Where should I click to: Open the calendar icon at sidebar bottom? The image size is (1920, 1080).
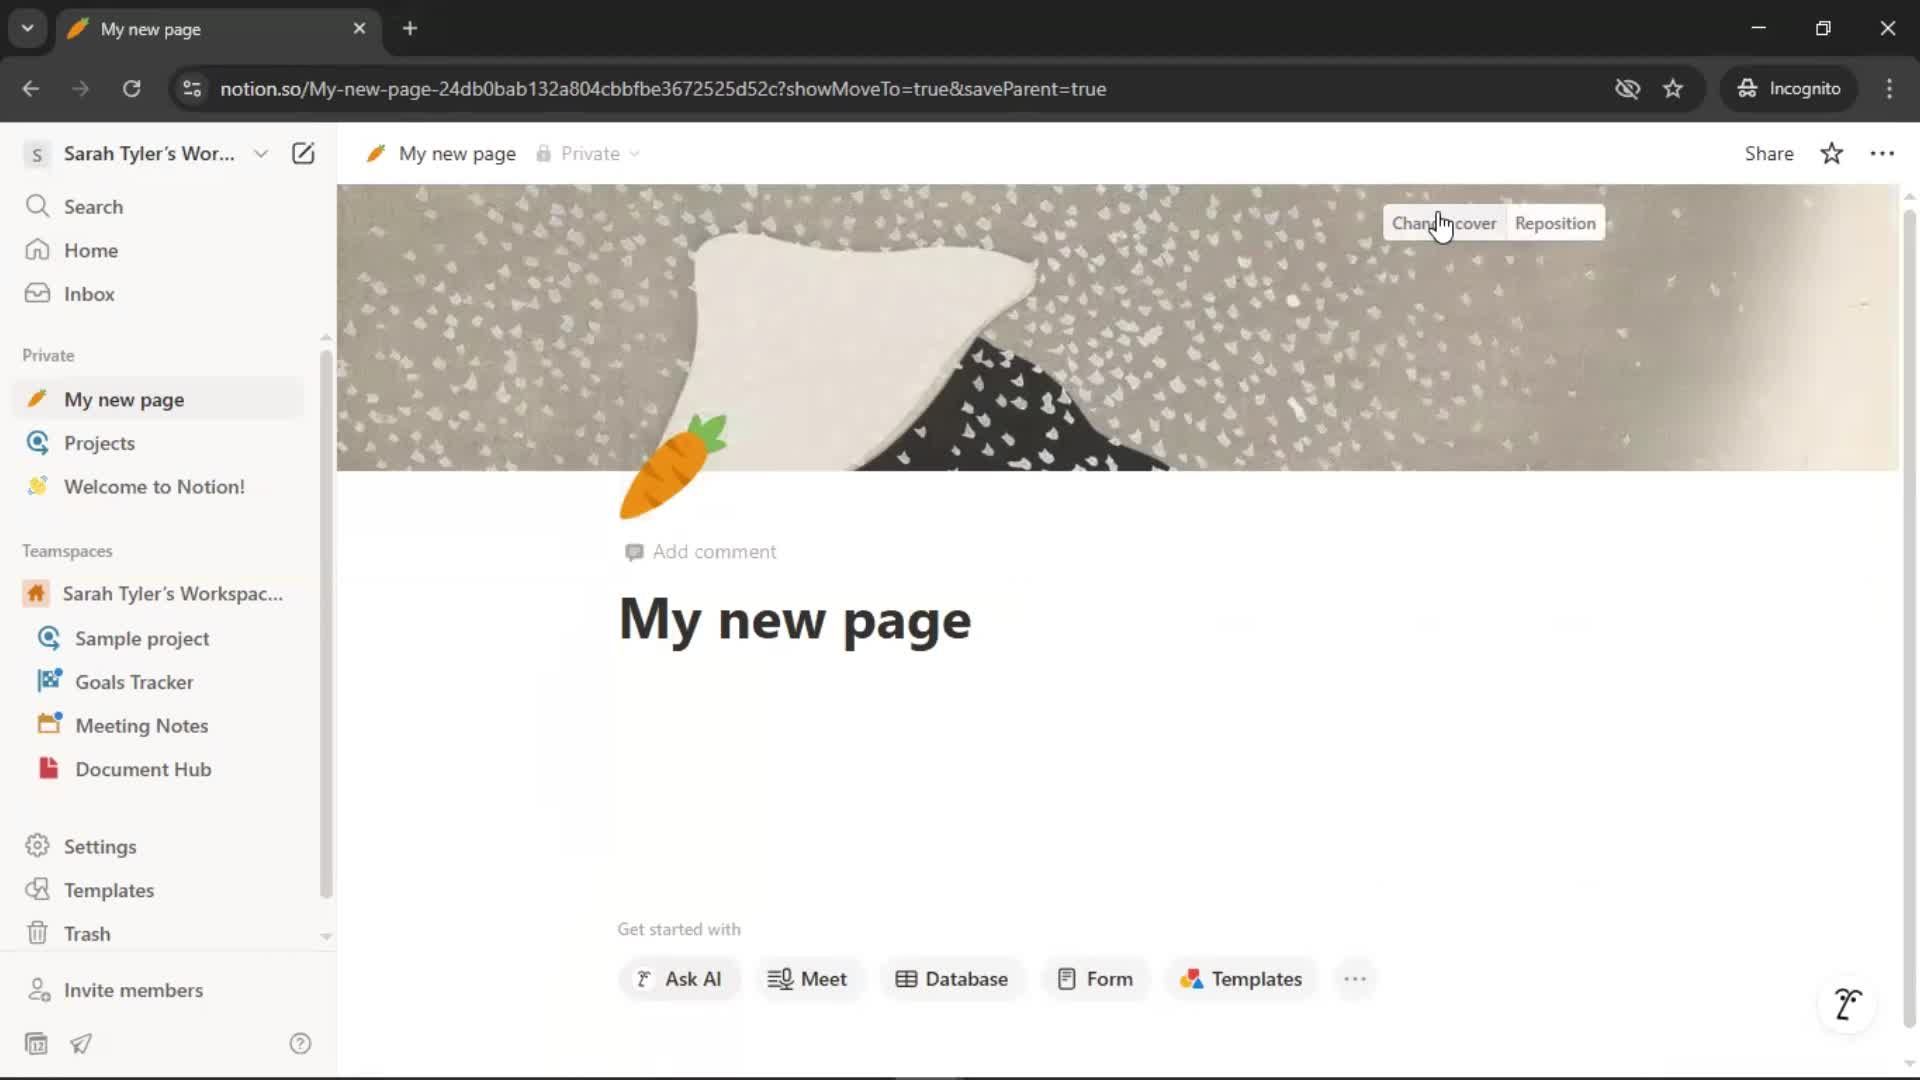coord(36,1044)
